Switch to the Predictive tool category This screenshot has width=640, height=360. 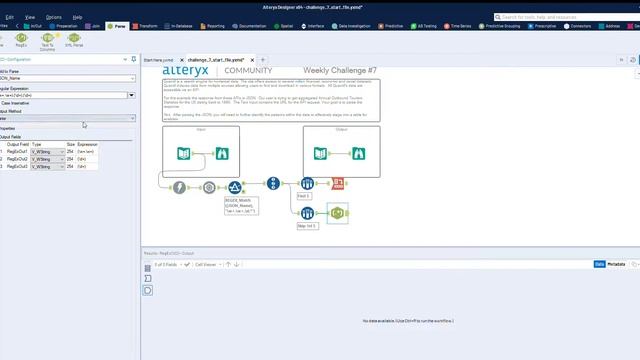pyautogui.click(x=391, y=26)
